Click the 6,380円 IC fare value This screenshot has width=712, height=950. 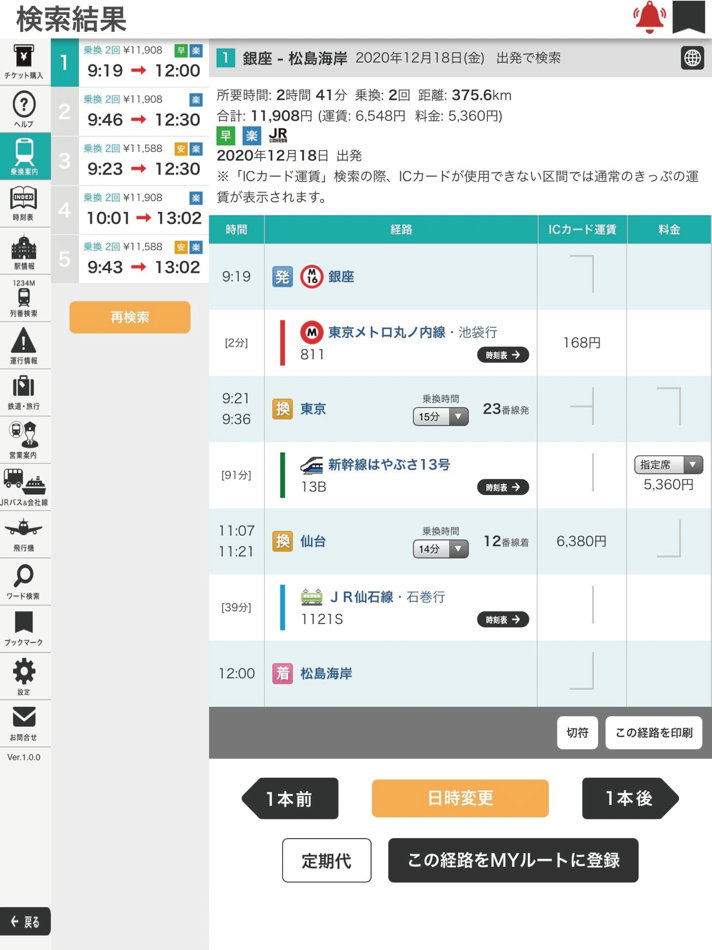[x=582, y=541]
